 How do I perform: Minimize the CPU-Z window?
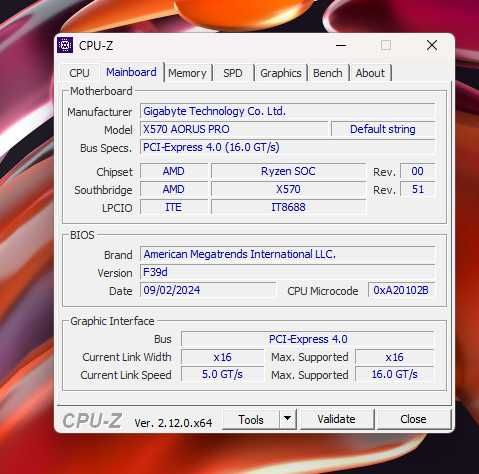341,45
